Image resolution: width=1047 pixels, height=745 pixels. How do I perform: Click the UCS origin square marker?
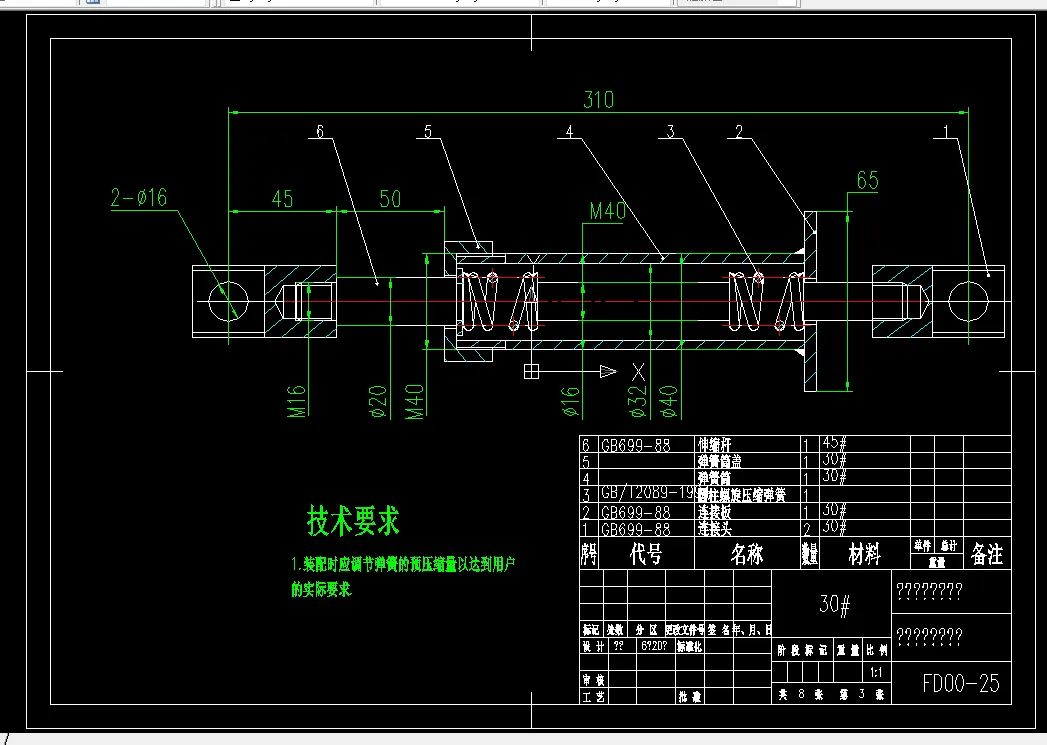(x=532, y=372)
